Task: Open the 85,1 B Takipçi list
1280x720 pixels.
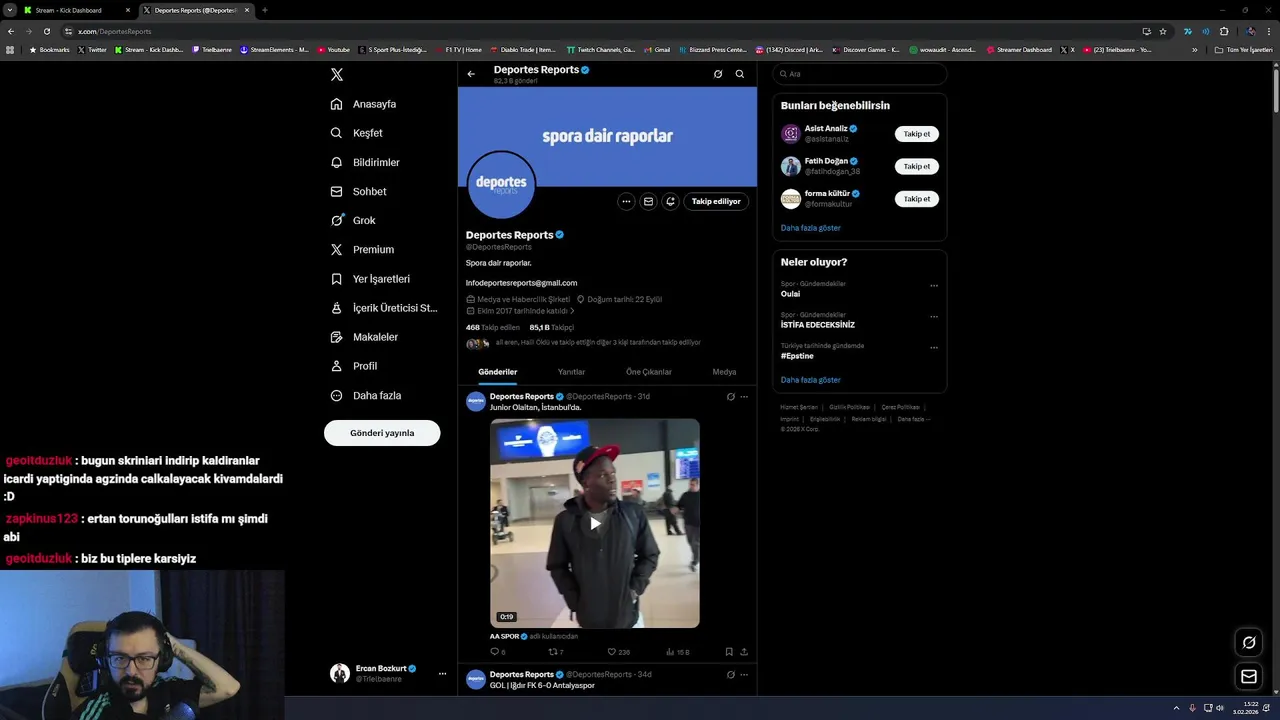Action: (x=551, y=327)
